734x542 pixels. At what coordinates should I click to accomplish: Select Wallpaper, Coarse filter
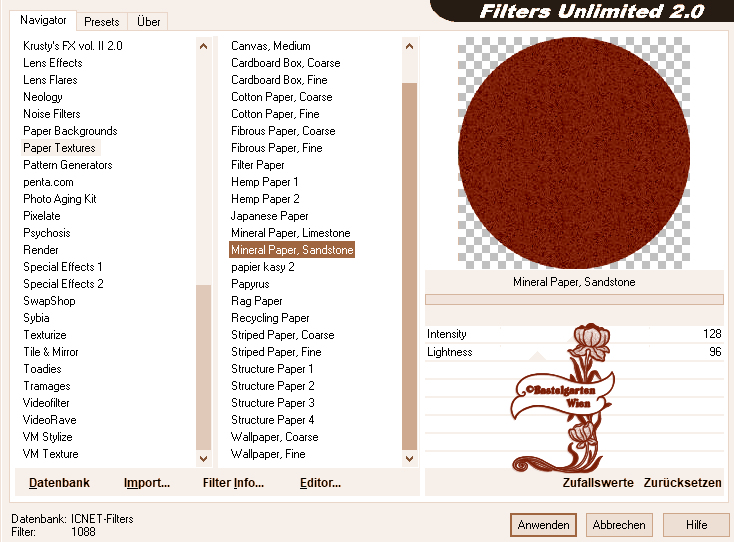pos(275,437)
